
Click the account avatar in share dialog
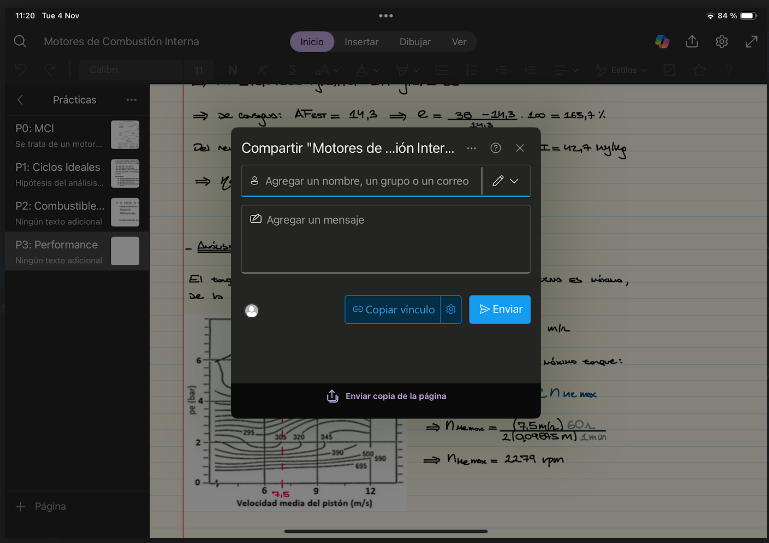pyautogui.click(x=252, y=310)
